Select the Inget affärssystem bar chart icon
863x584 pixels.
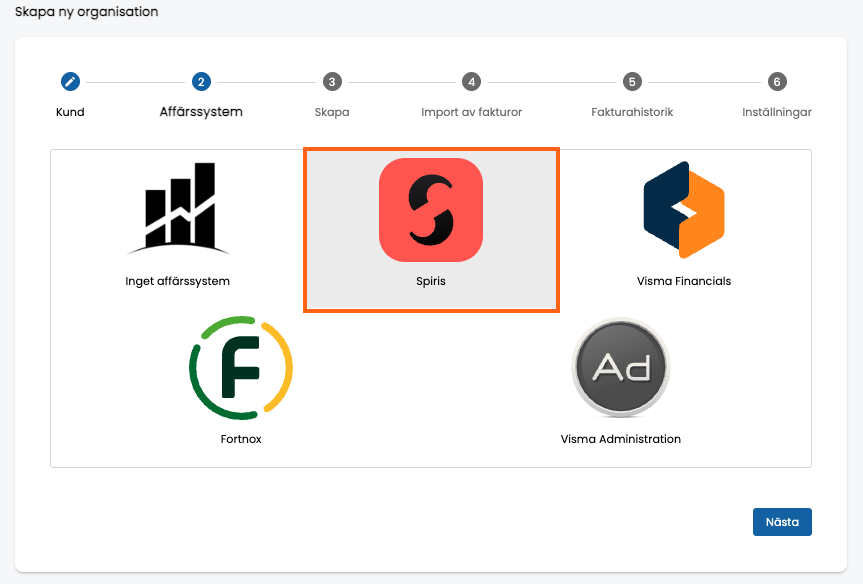(178, 209)
